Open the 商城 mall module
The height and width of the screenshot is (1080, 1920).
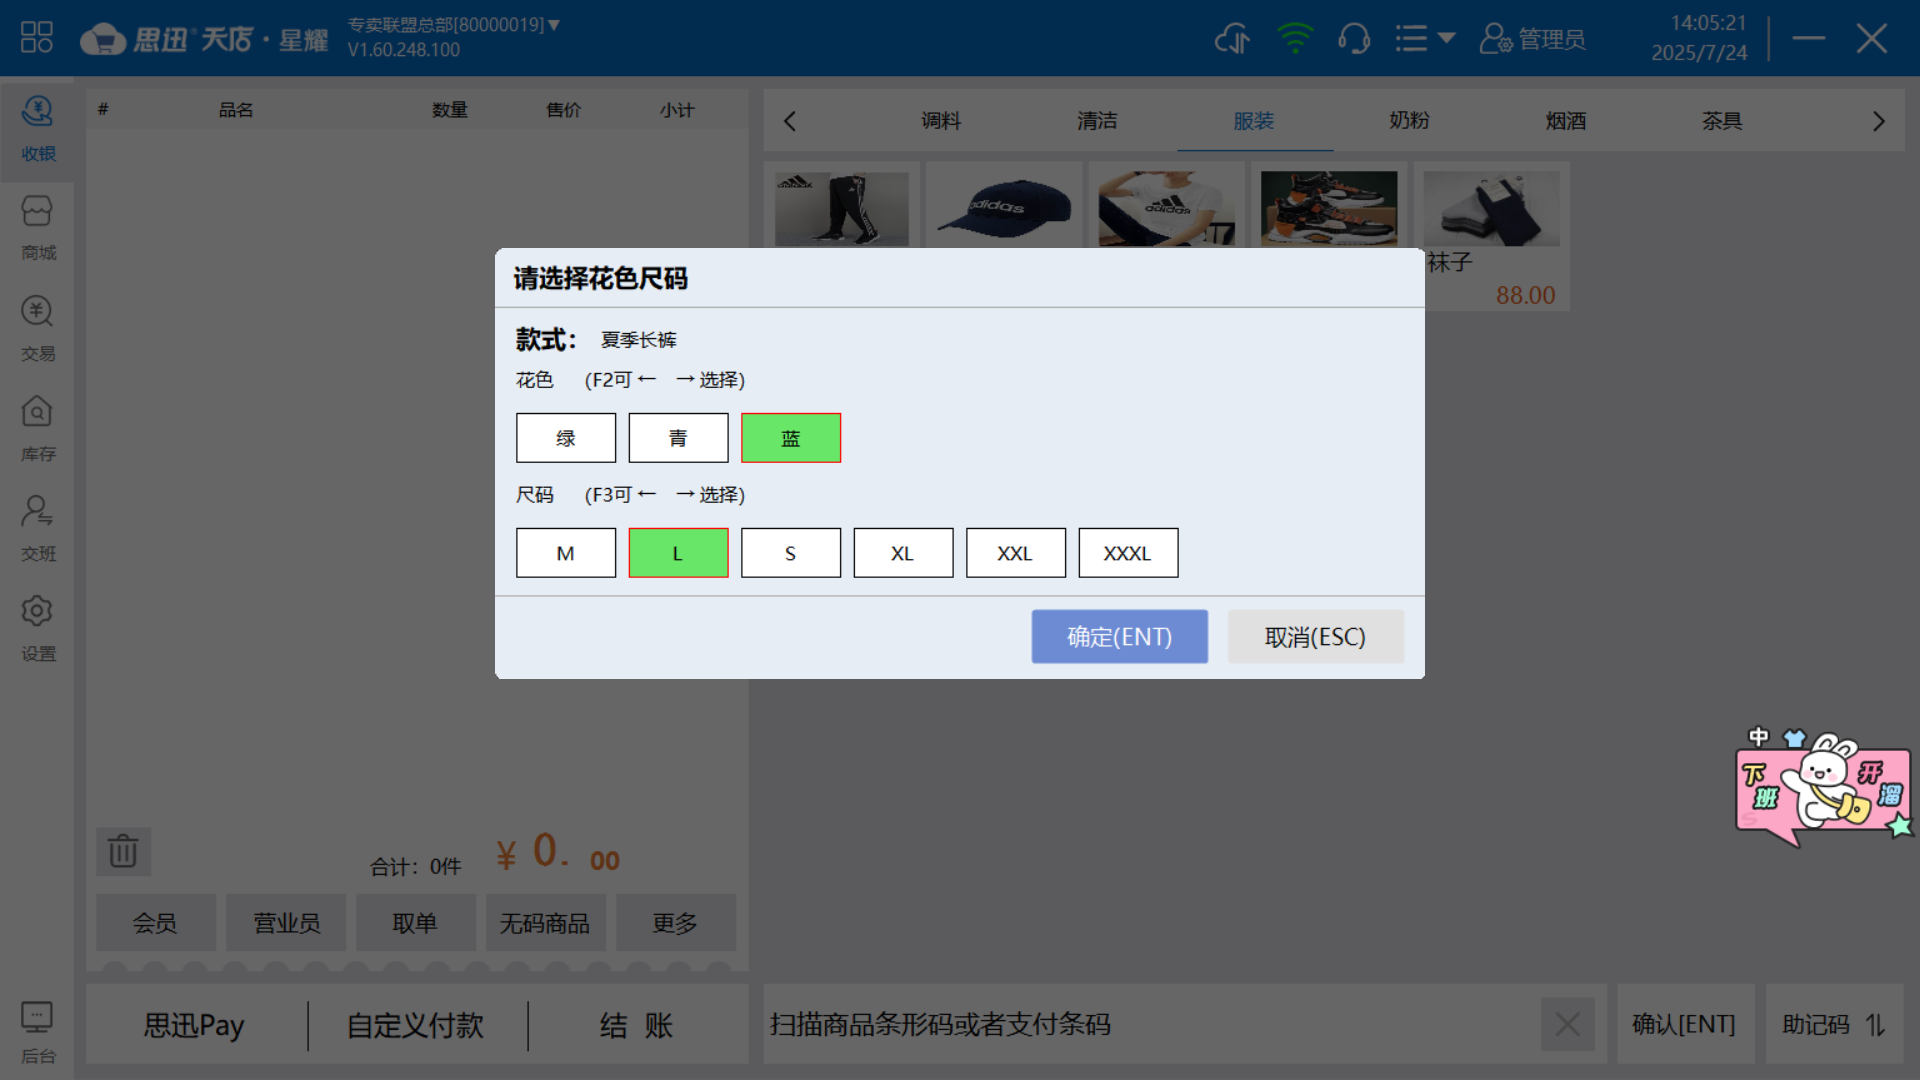[x=38, y=228]
